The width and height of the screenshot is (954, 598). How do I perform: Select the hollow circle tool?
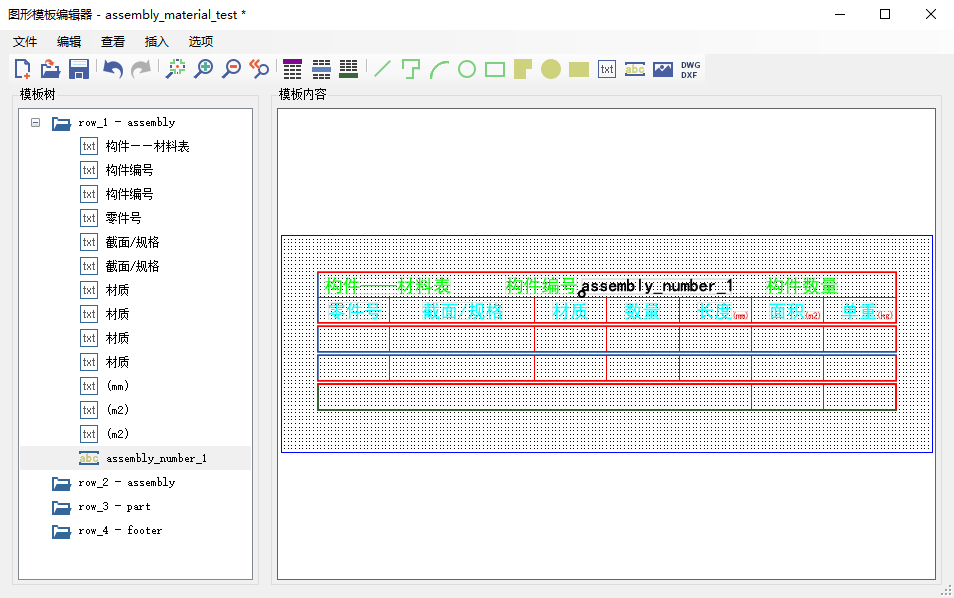(467, 69)
